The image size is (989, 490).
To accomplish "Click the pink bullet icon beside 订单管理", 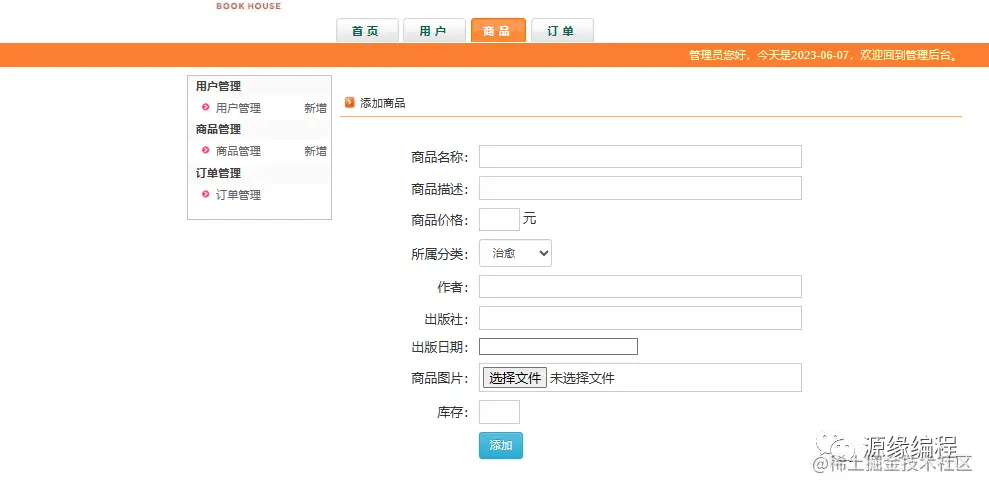I will 206,194.
